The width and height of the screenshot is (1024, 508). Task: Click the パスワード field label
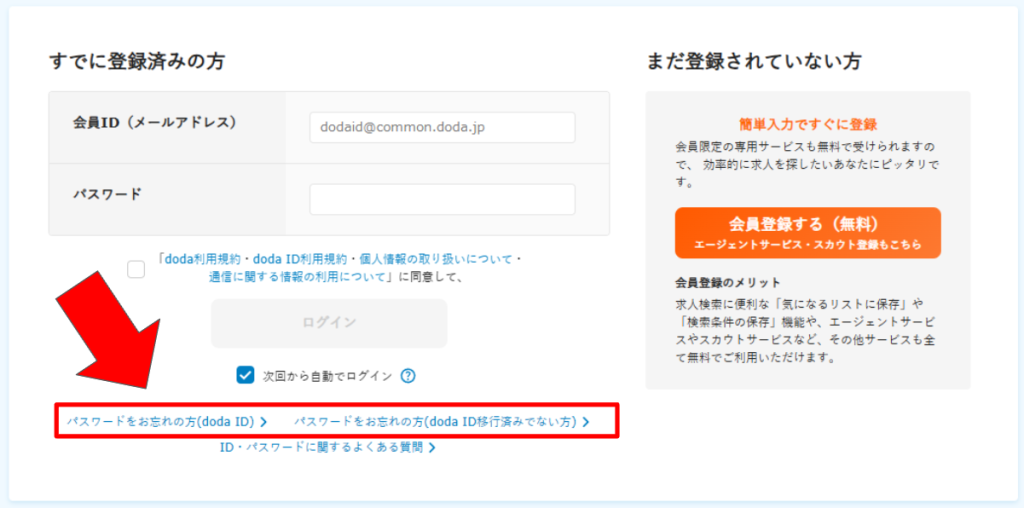(x=106, y=194)
